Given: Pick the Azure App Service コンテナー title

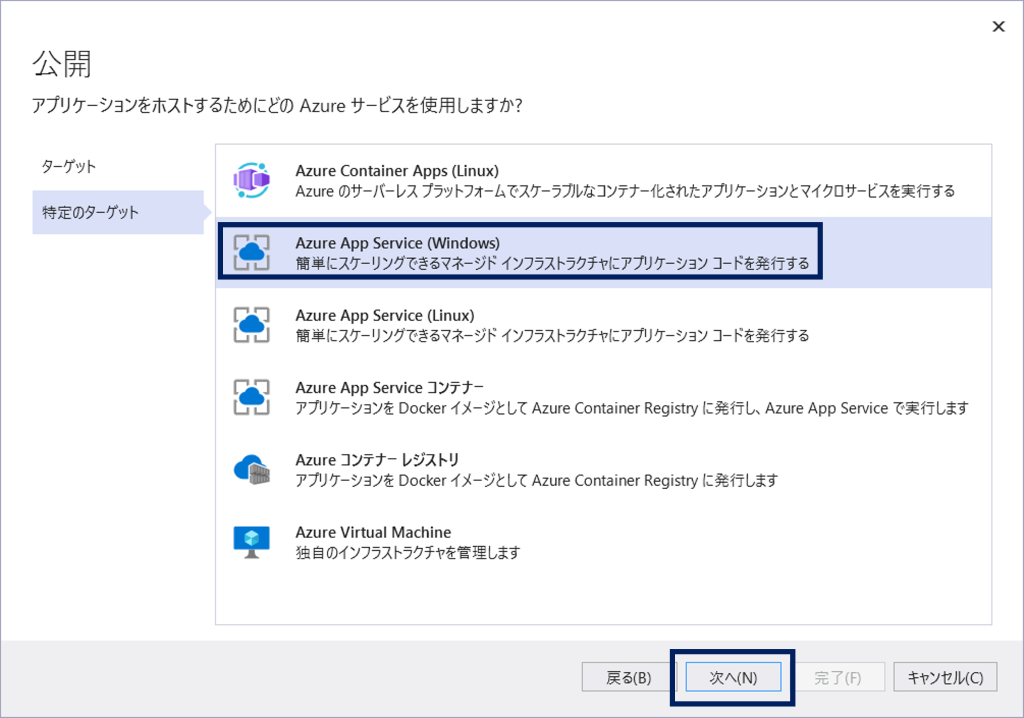Looking at the screenshot, I should coord(389,387).
